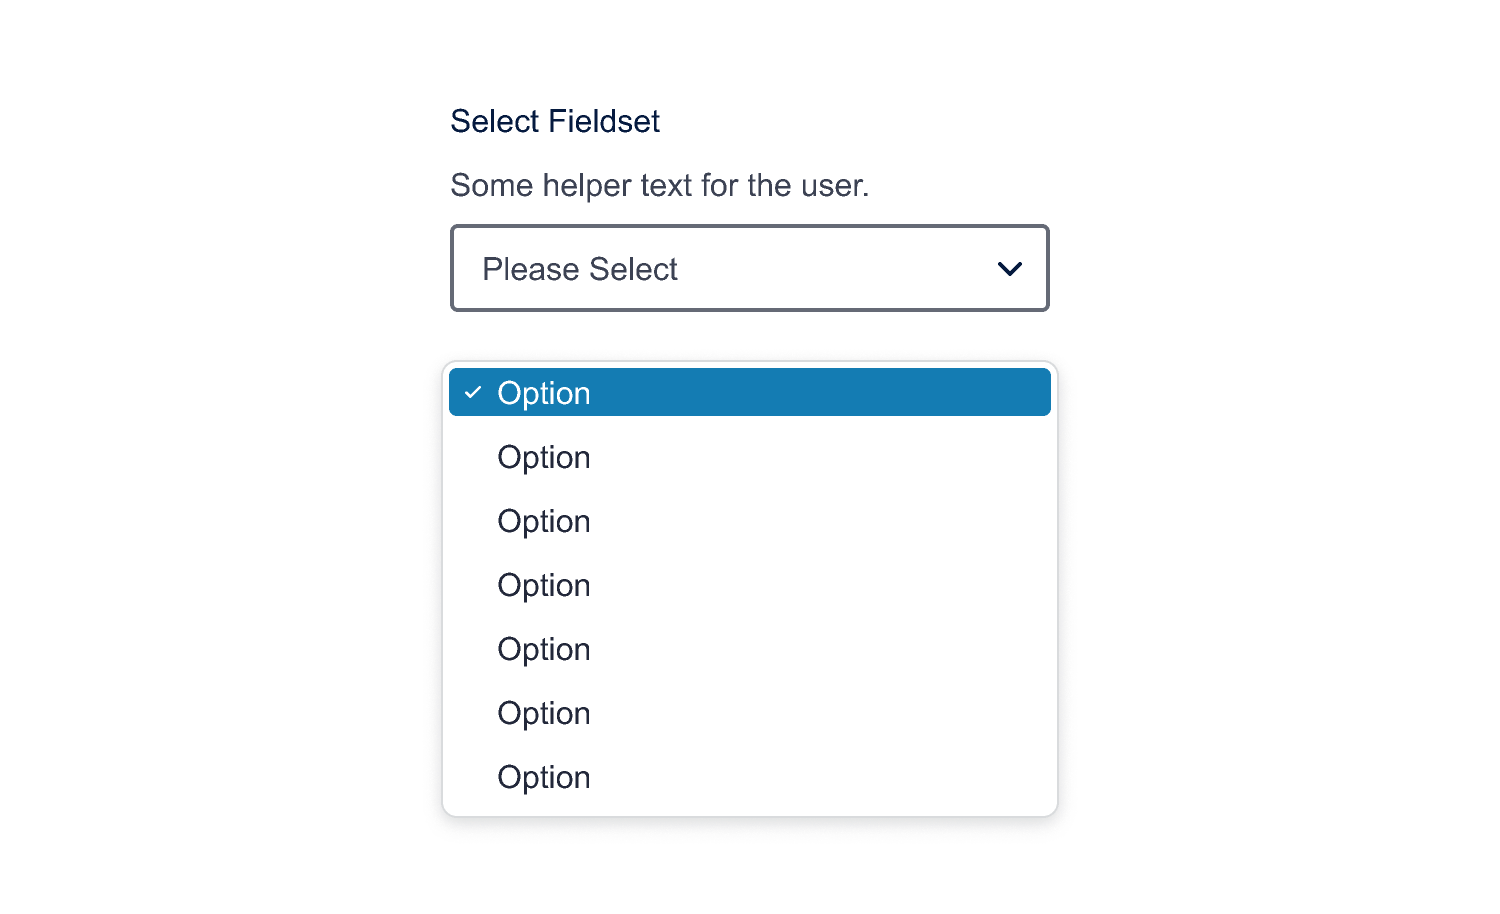Viewport: 1500px width, 914px height.
Task: Click inside the Please Select field
Action: pos(750,269)
